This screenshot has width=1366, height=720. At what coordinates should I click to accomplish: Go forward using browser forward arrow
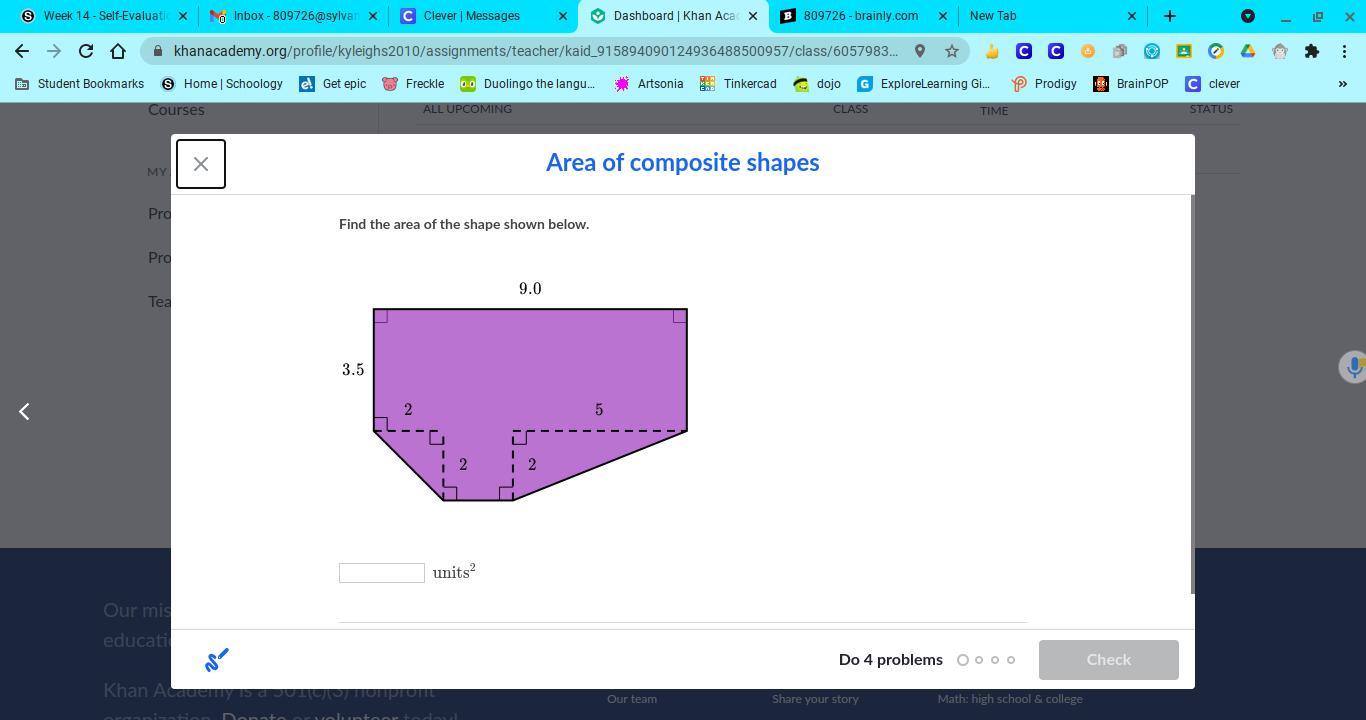tap(54, 51)
